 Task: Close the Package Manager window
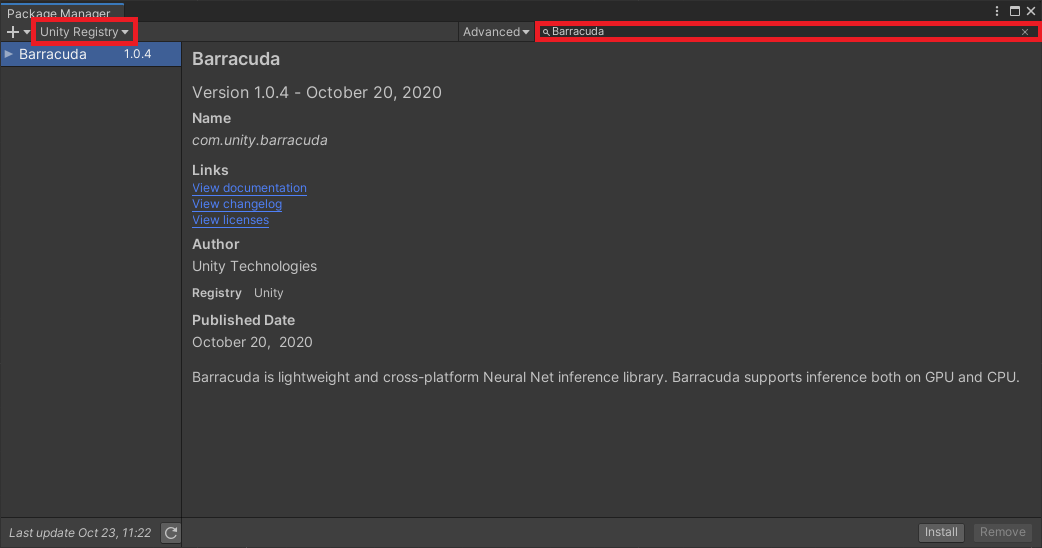click(x=1031, y=11)
